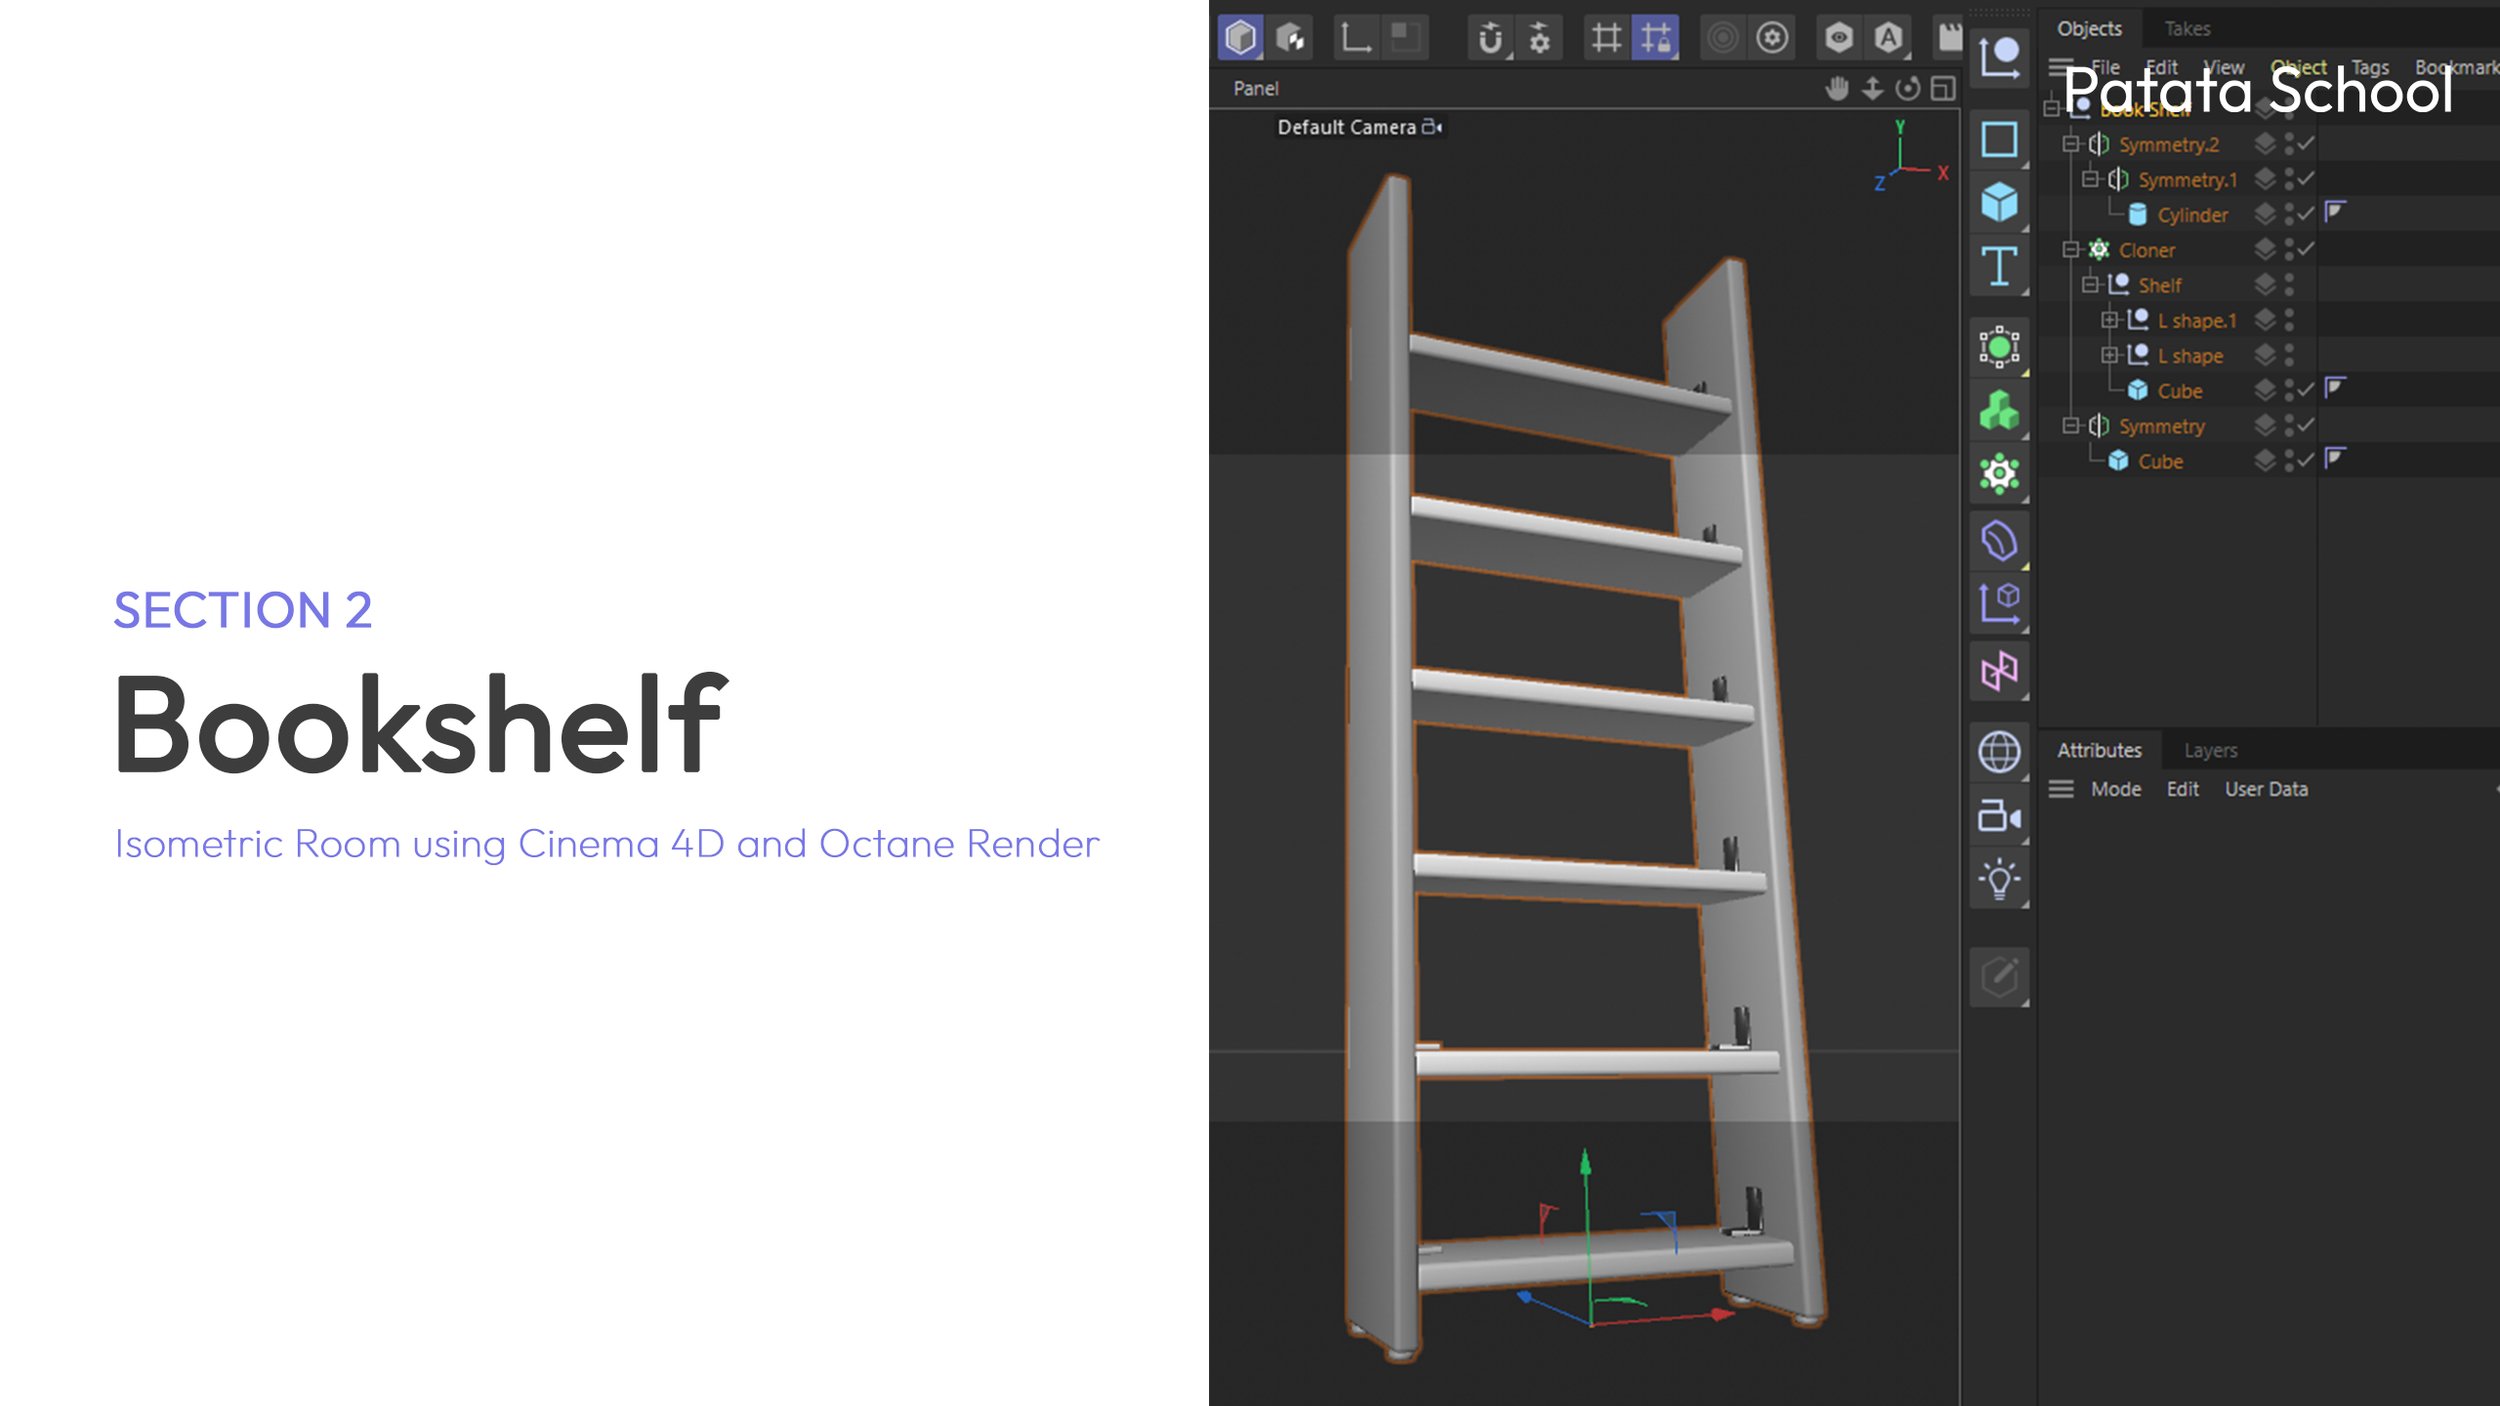The height and width of the screenshot is (1406, 2500).
Task: Enable the magnet Snap icon
Action: [x=1490, y=39]
